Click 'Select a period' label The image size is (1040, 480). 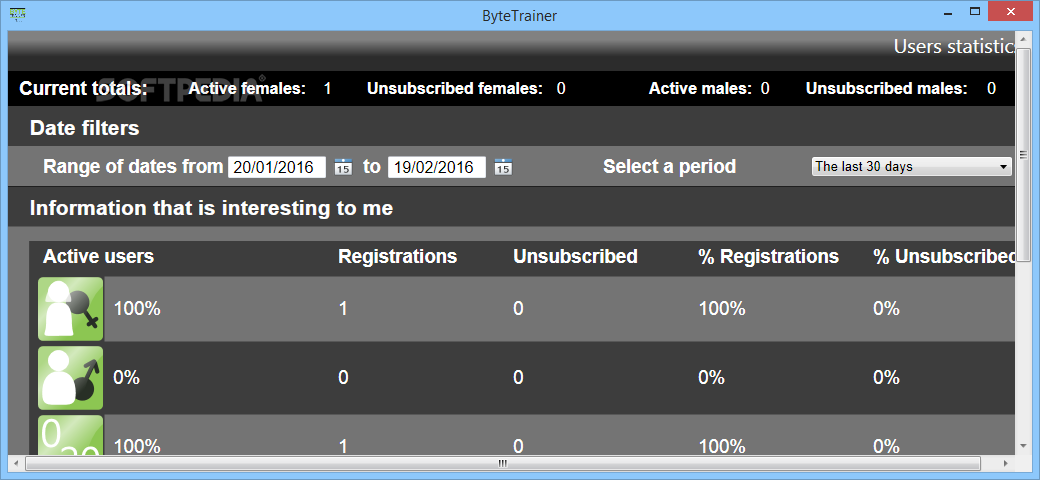669,166
